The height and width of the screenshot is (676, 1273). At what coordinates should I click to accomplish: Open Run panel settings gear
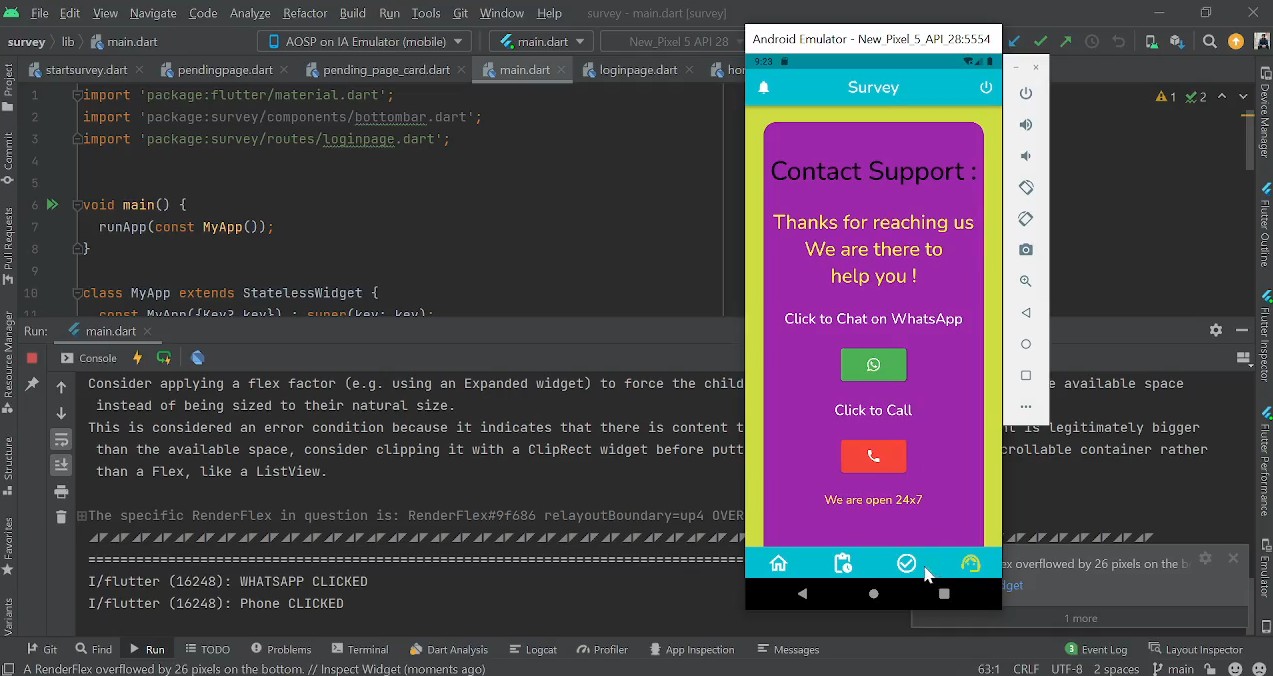point(1216,330)
